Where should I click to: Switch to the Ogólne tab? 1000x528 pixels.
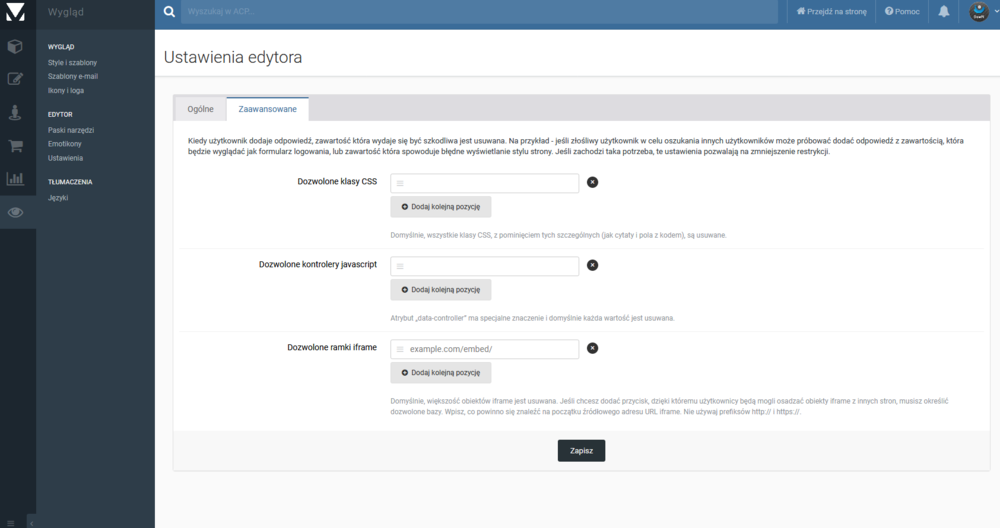200,109
